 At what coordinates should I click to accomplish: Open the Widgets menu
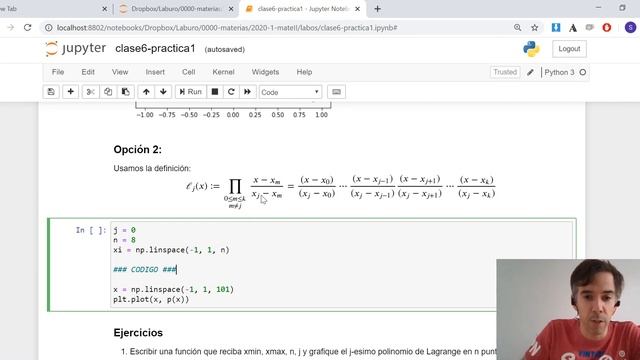tap(265, 72)
